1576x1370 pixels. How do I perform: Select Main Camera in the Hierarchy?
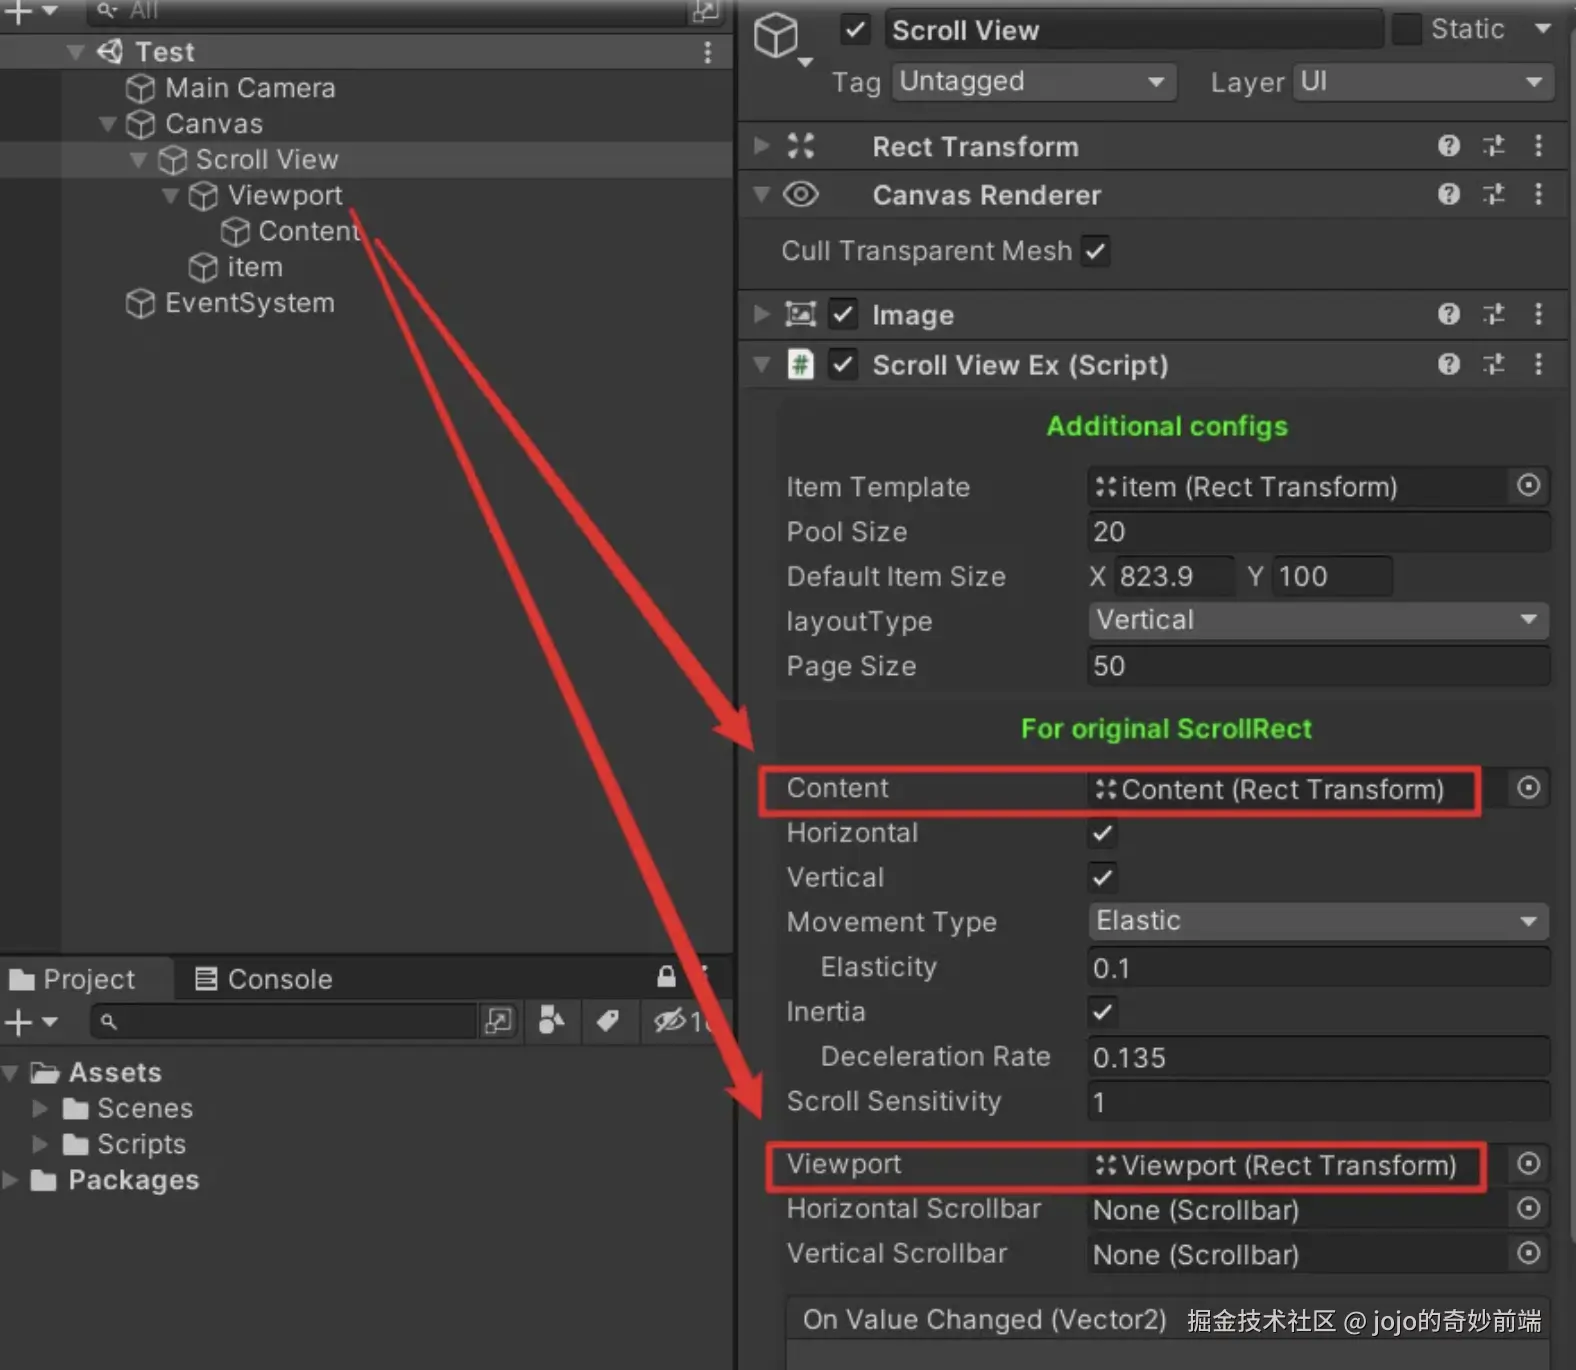250,88
